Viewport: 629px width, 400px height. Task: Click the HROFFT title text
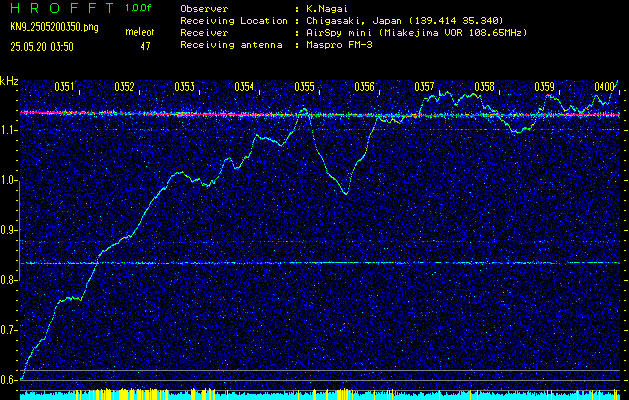62,8
